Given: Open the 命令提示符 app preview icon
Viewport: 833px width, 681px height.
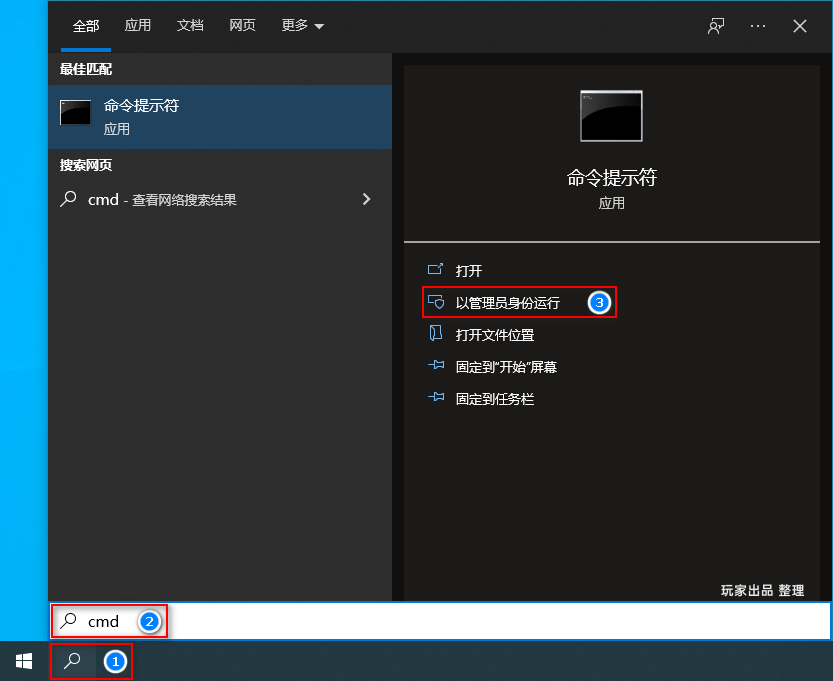Looking at the screenshot, I should pos(610,116).
